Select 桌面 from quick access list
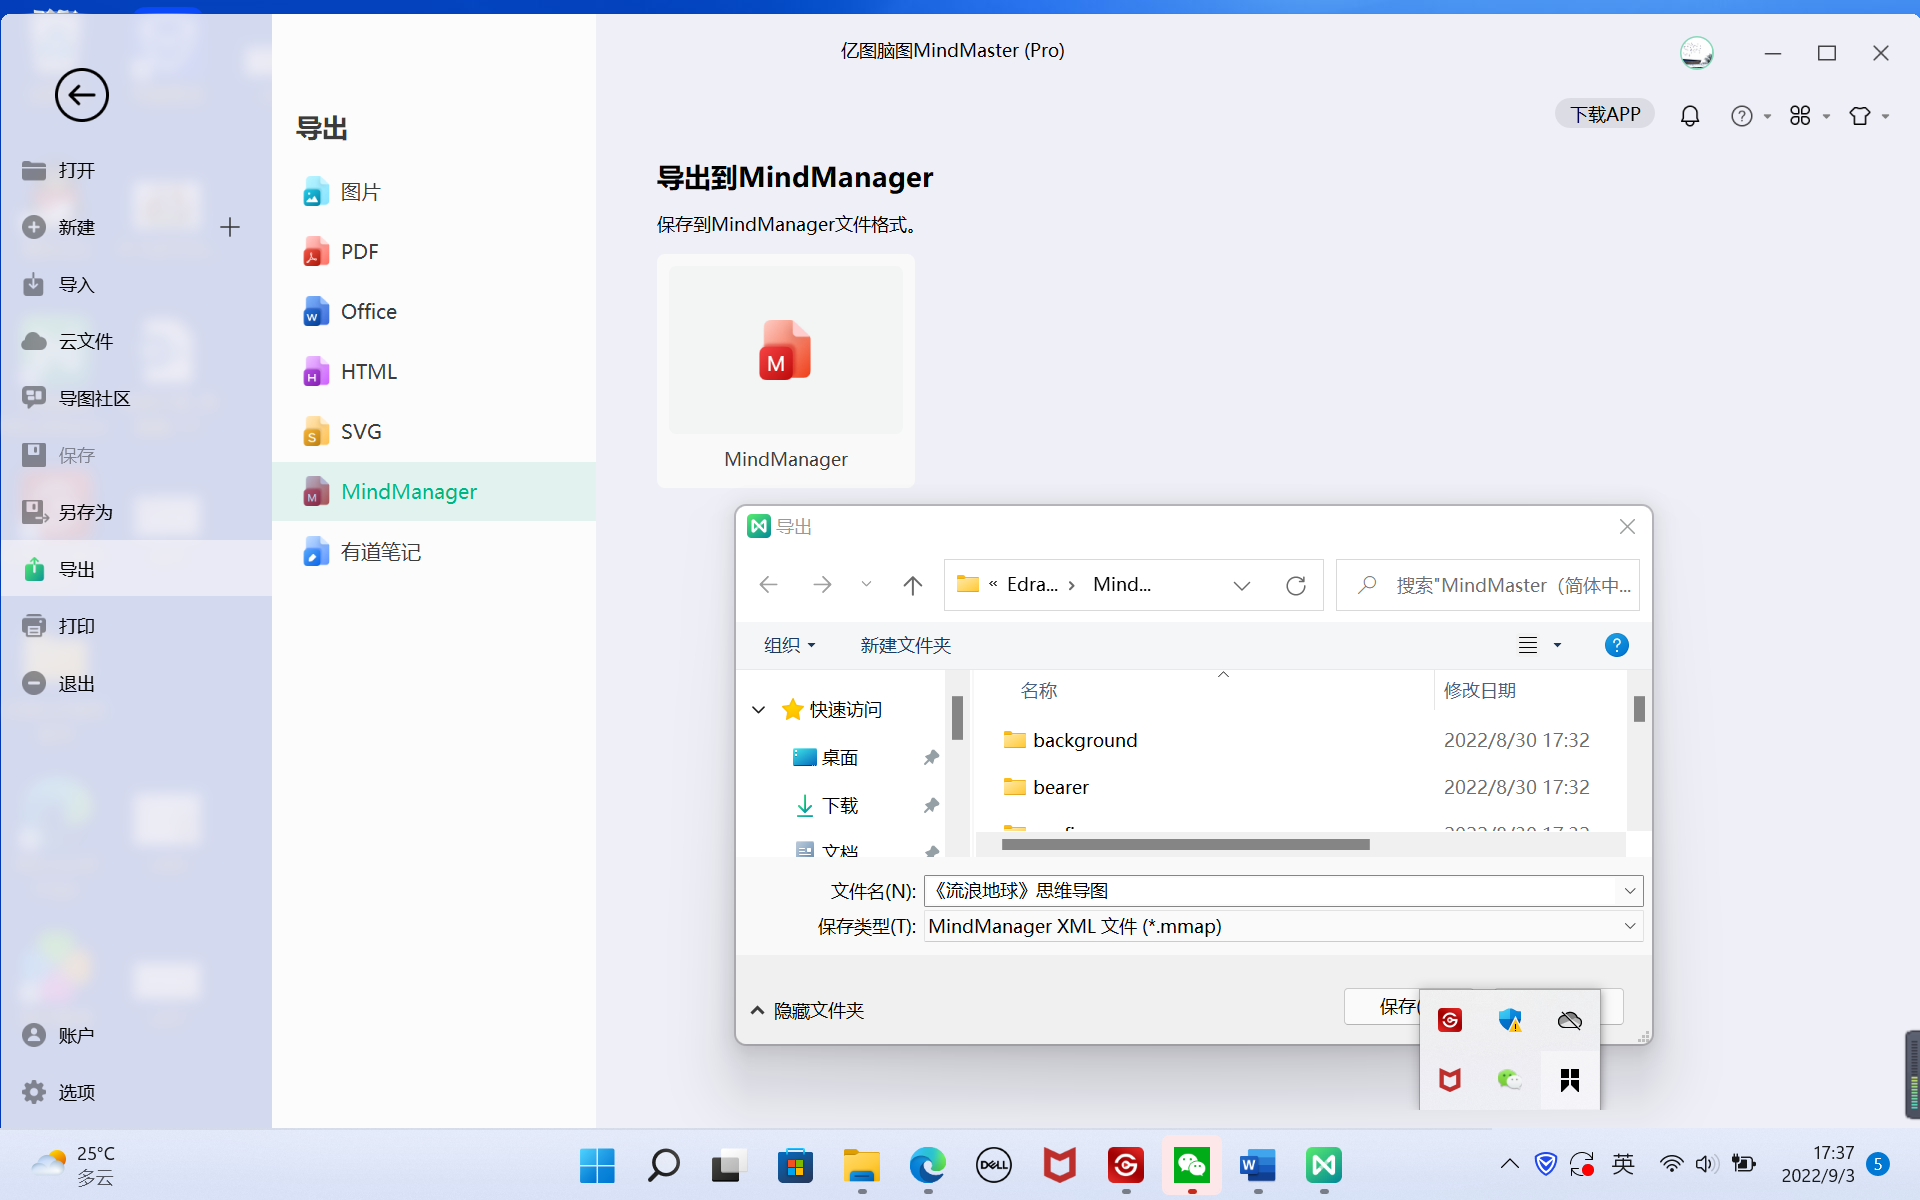The image size is (1920, 1200). pyautogui.click(x=838, y=758)
